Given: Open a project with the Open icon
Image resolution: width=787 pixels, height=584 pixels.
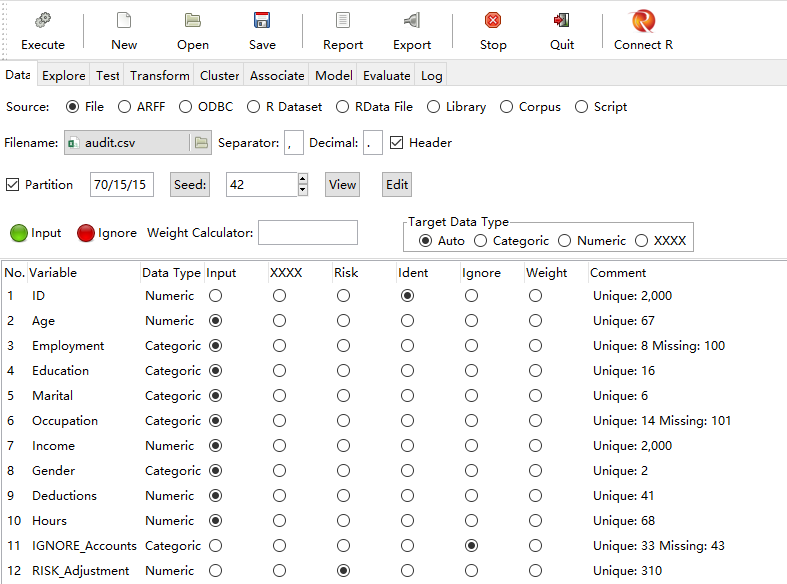Looking at the screenshot, I should pyautogui.click(x=193, y=21).
